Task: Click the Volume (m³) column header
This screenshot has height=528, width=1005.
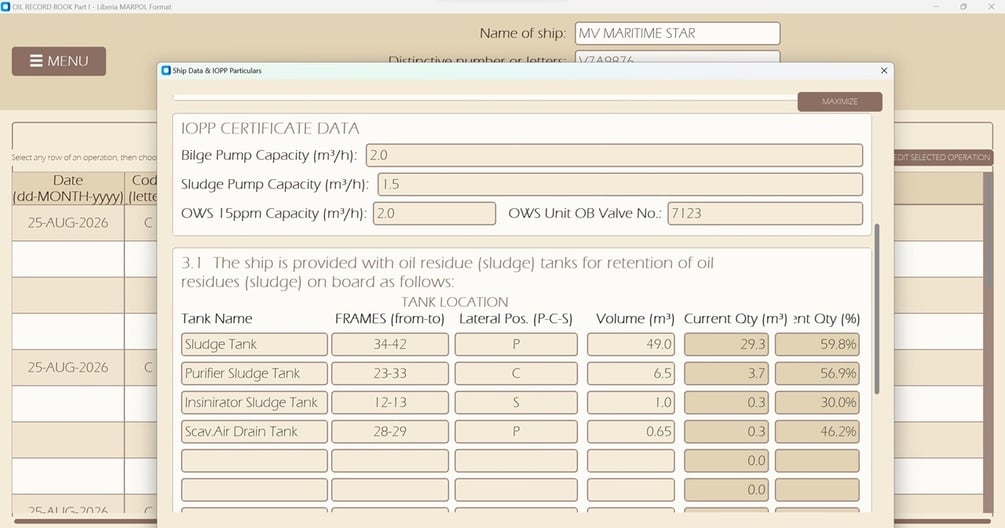Action: [x=635, y=318]
